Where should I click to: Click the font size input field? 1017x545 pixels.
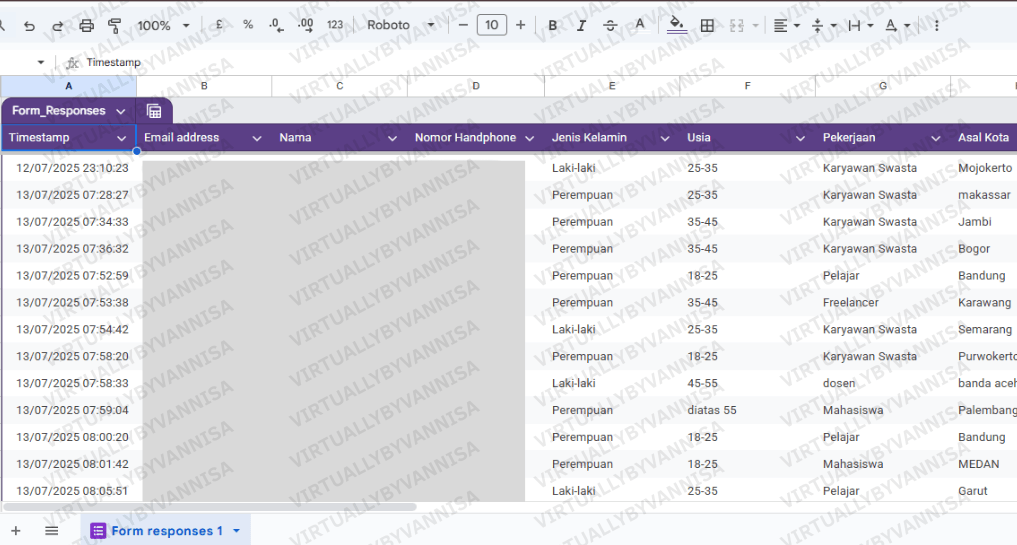click(x=491, y=25)
